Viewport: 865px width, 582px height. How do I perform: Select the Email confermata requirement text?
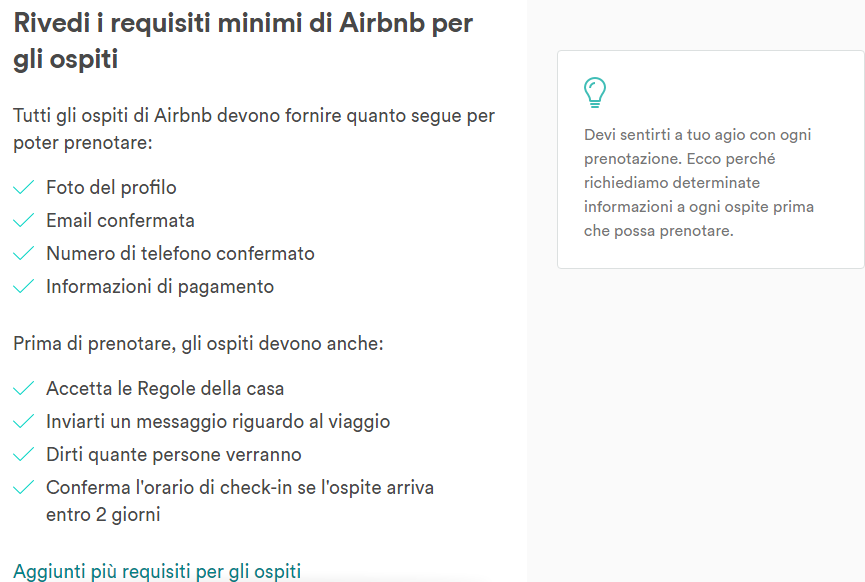point(120,221)
